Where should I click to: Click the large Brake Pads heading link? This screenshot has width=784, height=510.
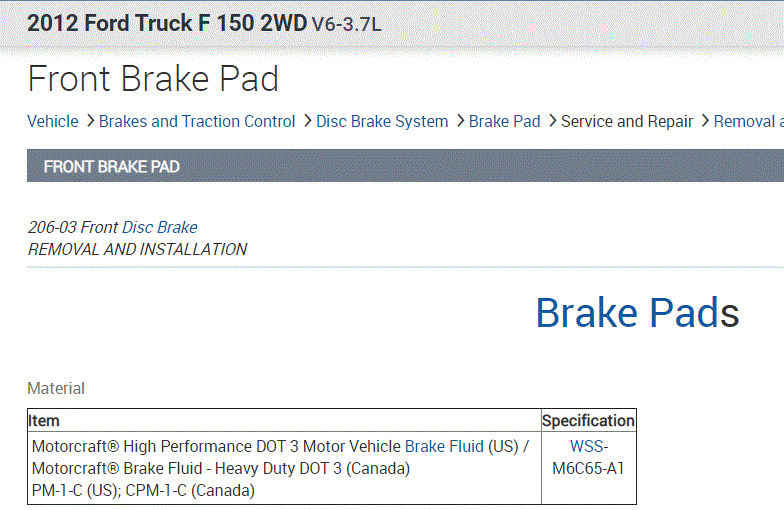tap(627, 313)
